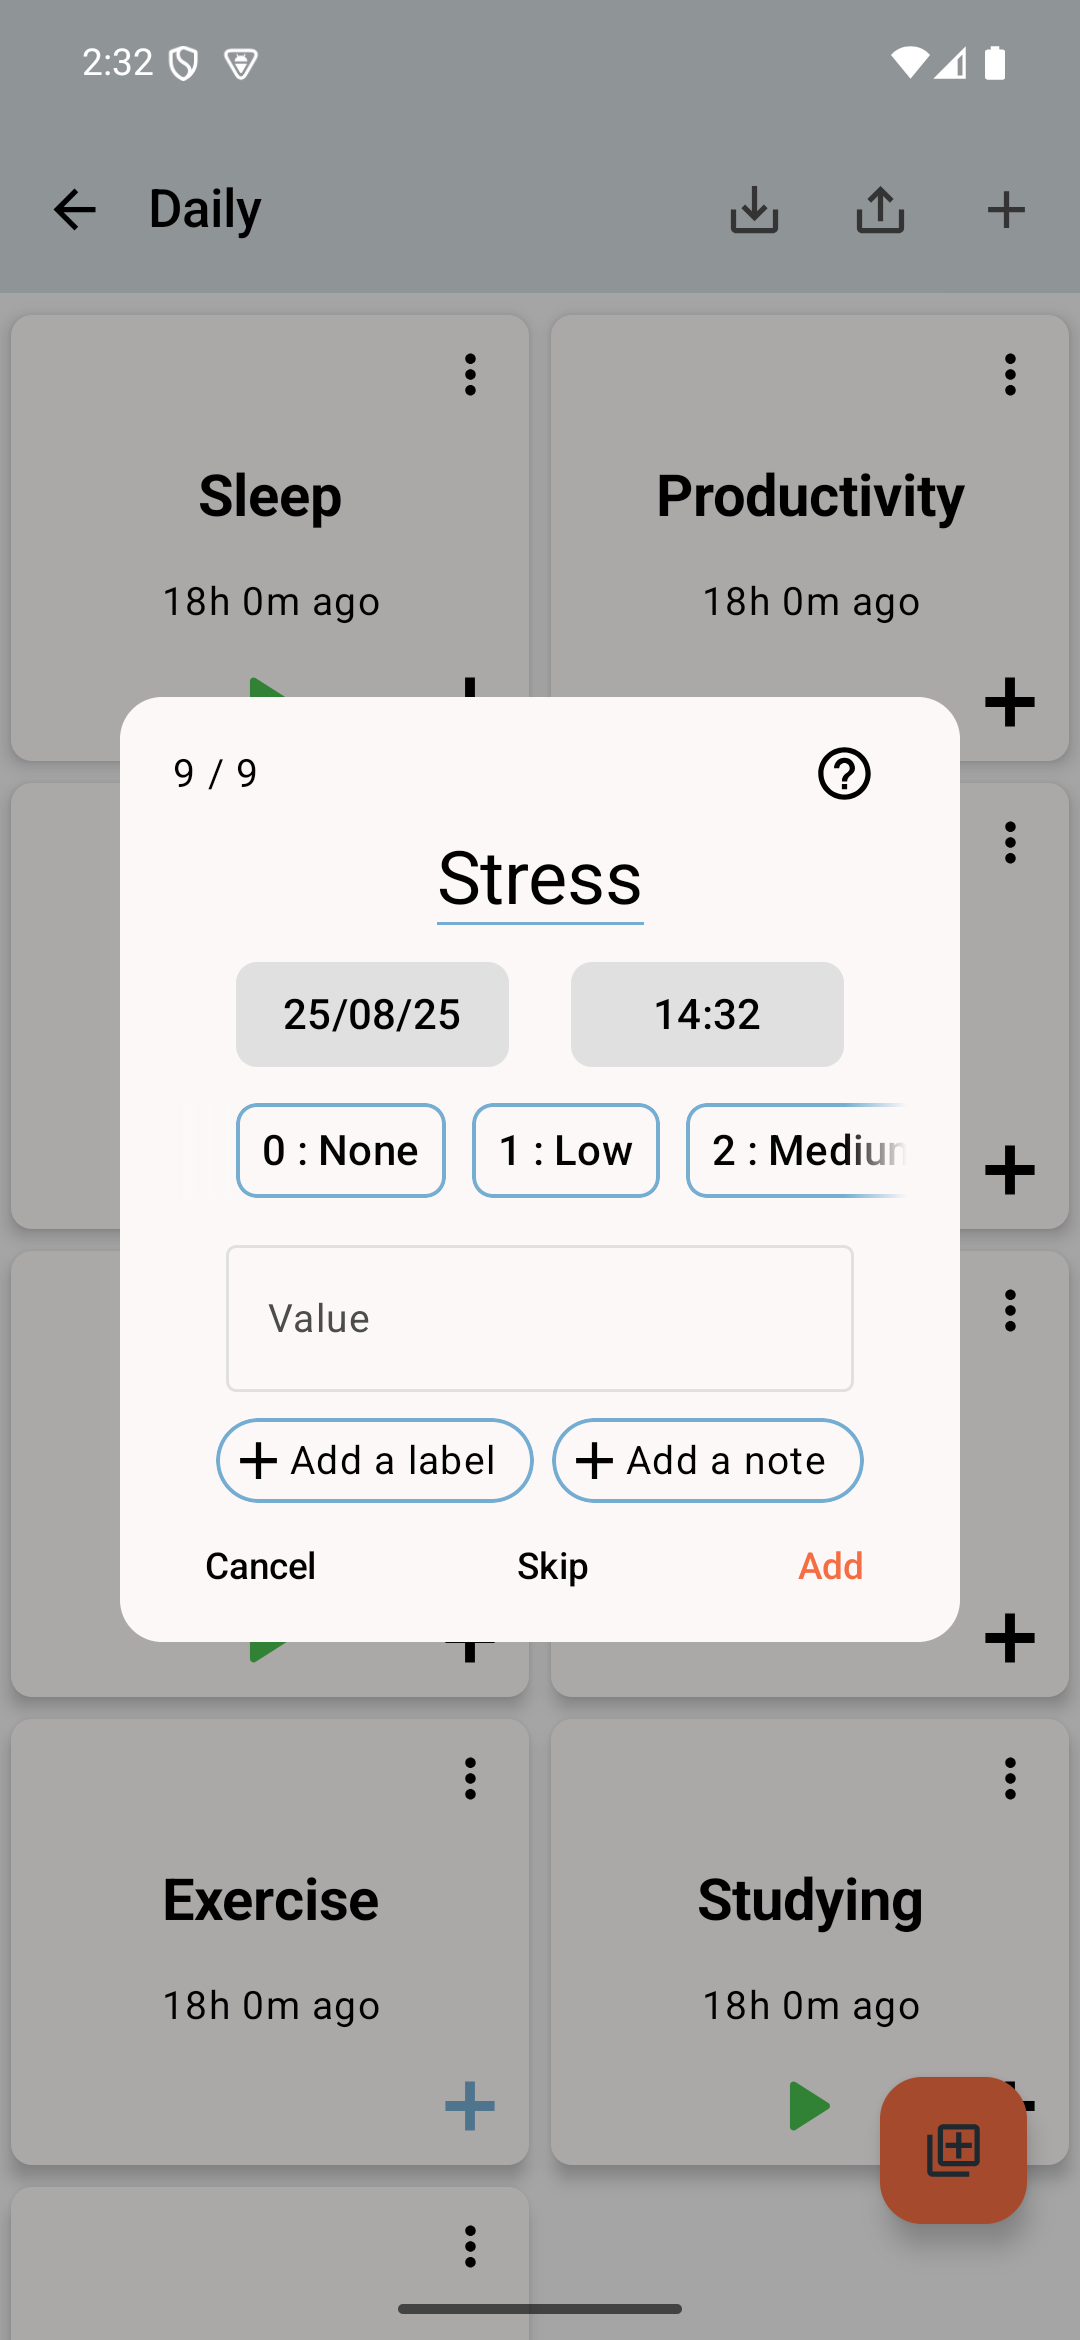Tap the import download icon

tap(754, 210)
